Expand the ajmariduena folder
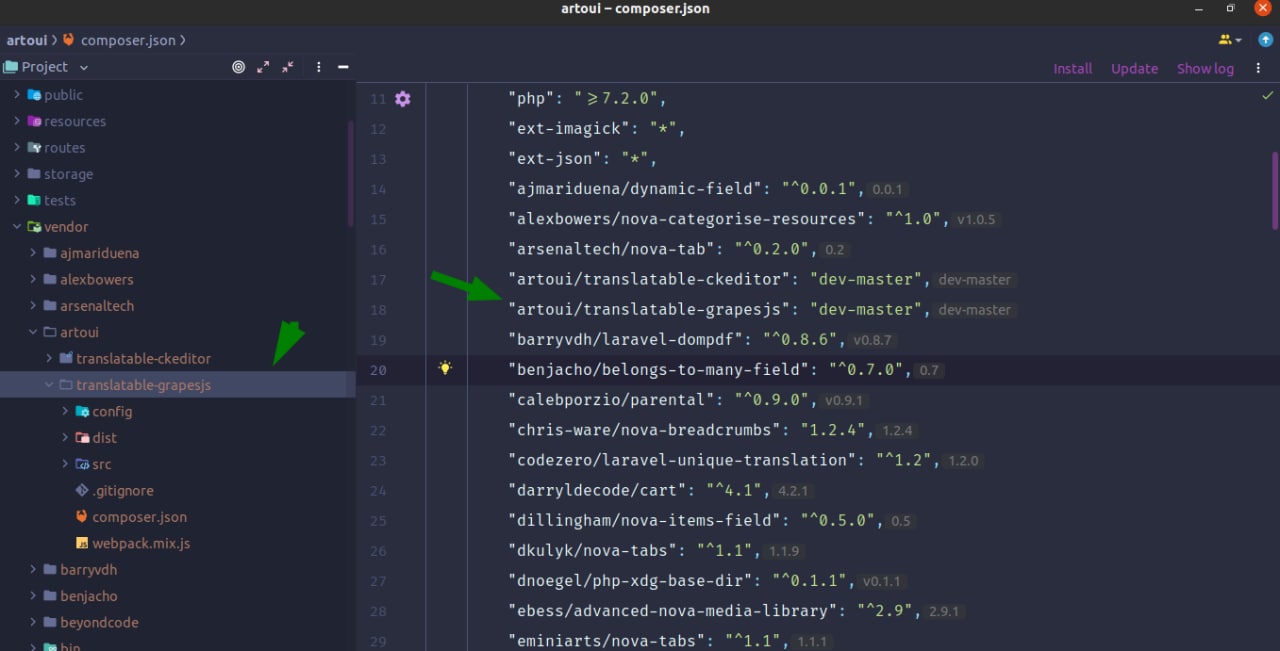This screenshot has width=1280, height=651. coord(33,253)
